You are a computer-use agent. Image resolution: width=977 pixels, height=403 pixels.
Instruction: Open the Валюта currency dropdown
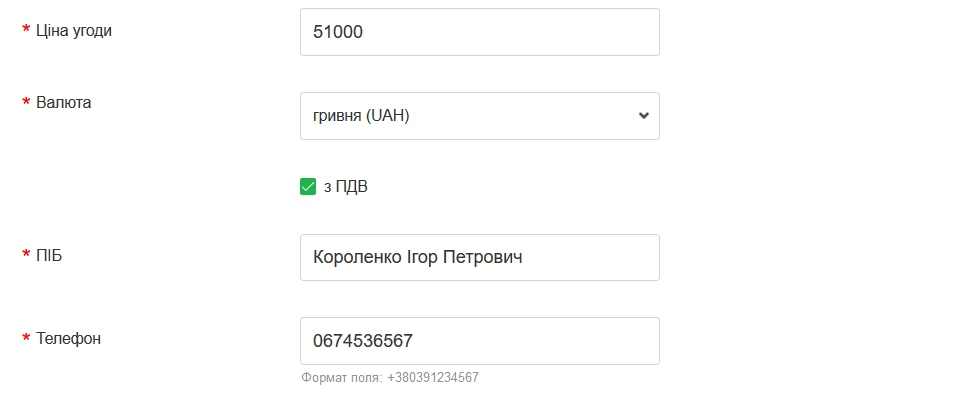pyautogui.click(x=479, y=116)
